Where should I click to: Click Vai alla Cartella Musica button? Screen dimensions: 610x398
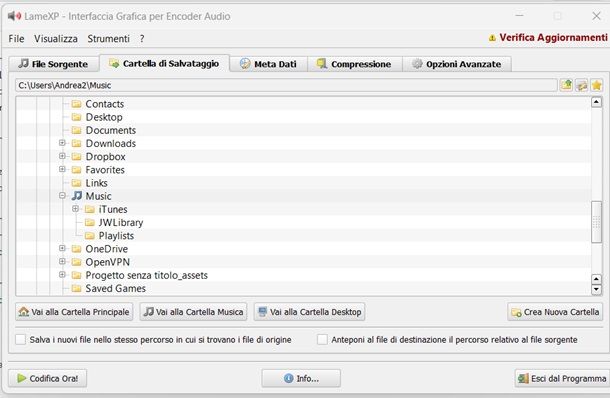tap(193, 312)
